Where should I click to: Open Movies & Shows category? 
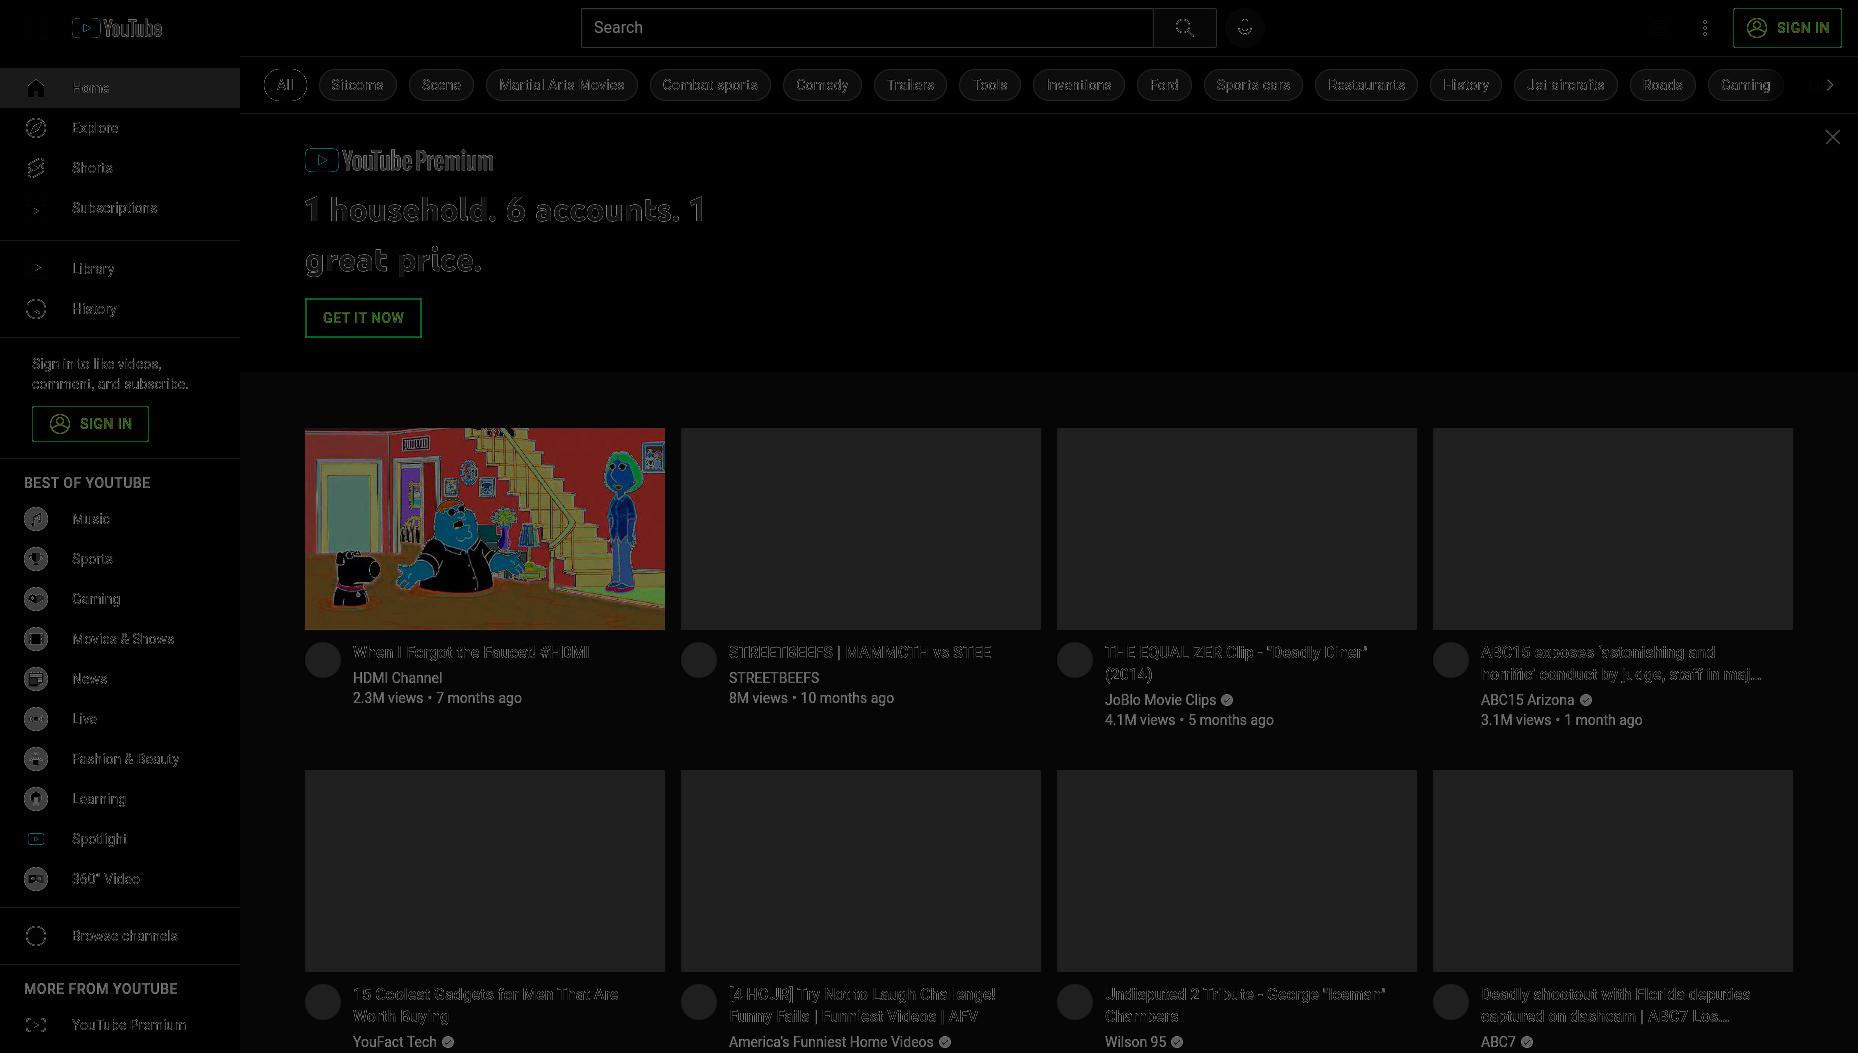(120, 639)
